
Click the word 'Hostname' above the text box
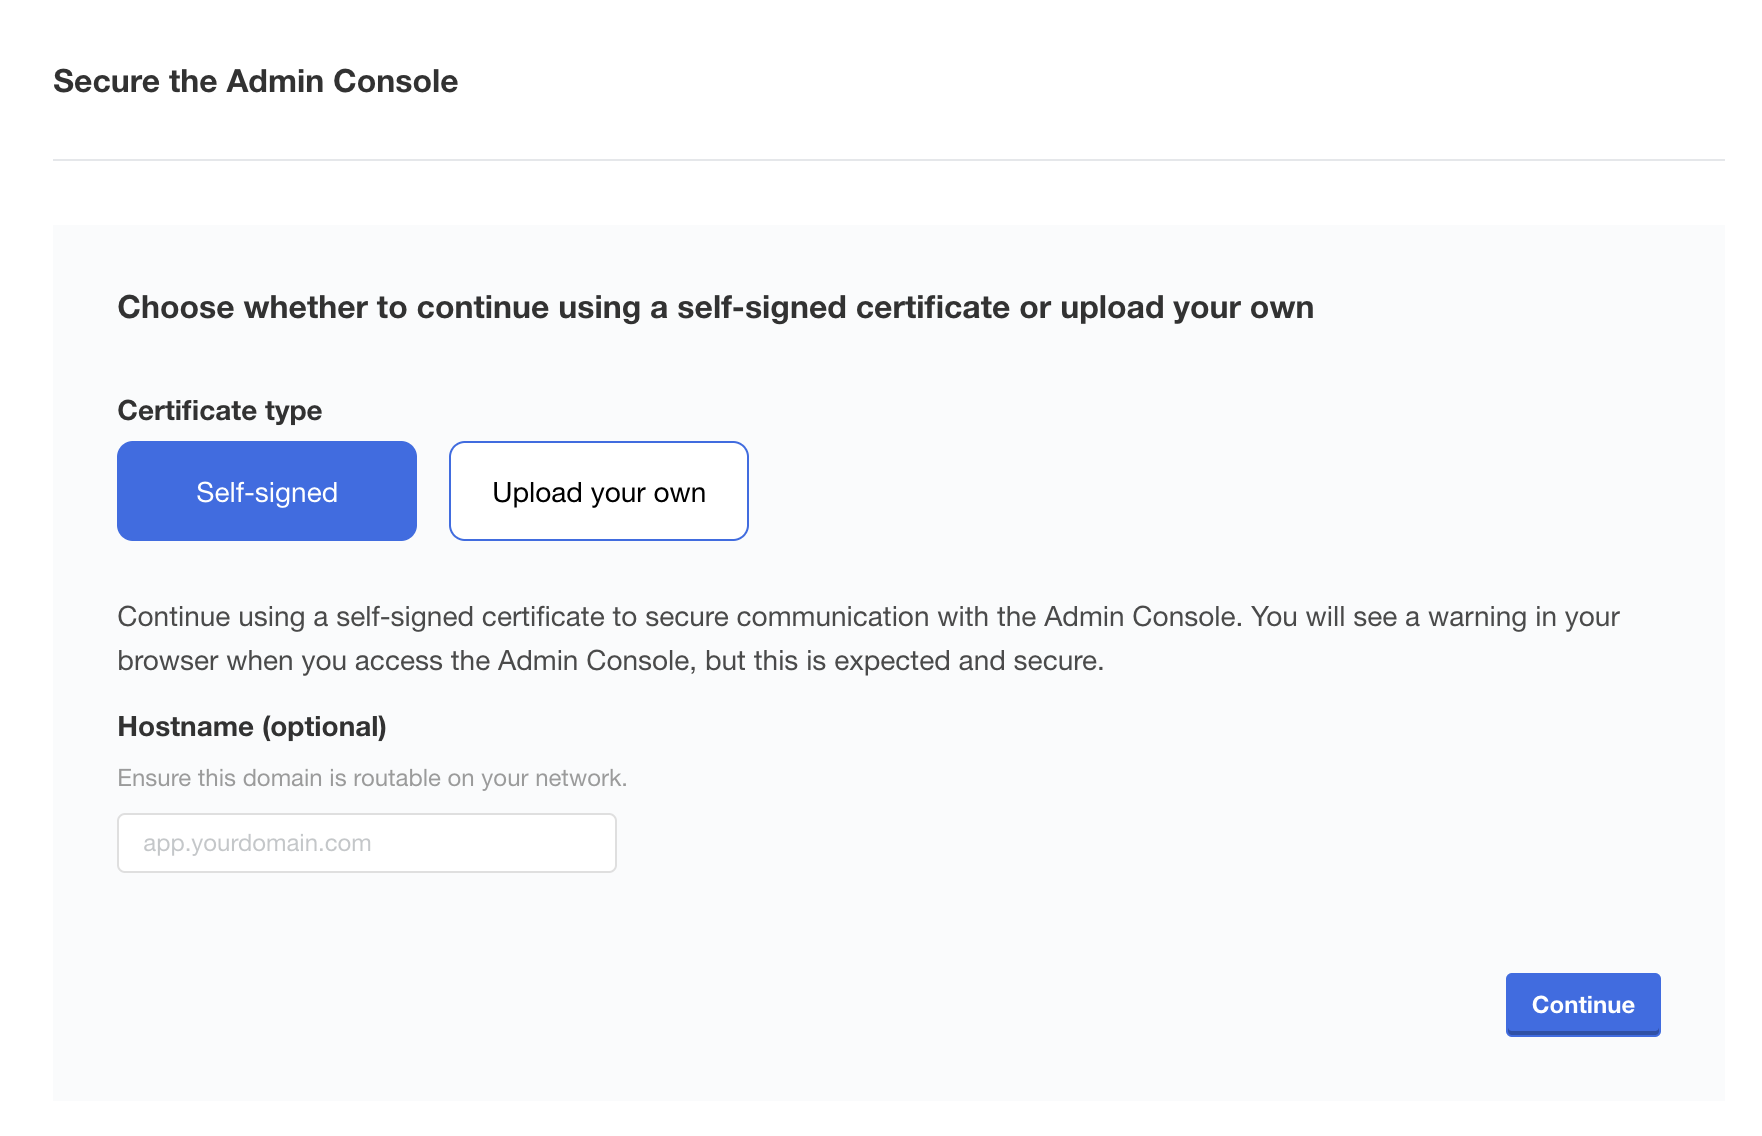pyautogui.click(x=186, y=726)
